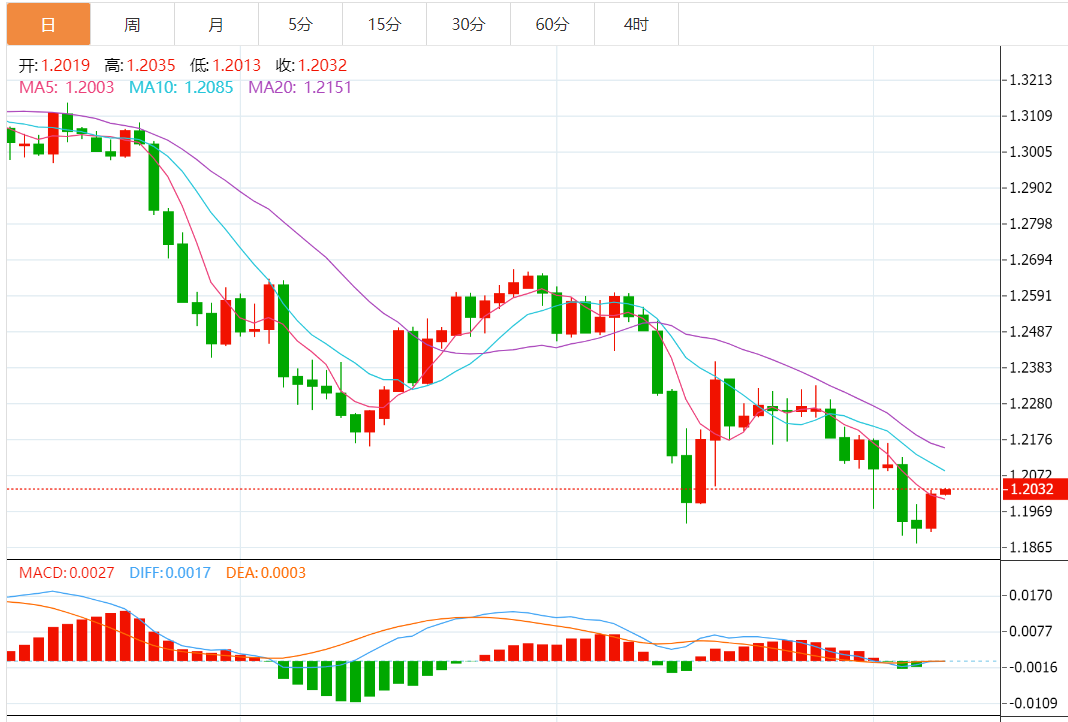Click the 1.3109 price axis label

coord(1031,116)
